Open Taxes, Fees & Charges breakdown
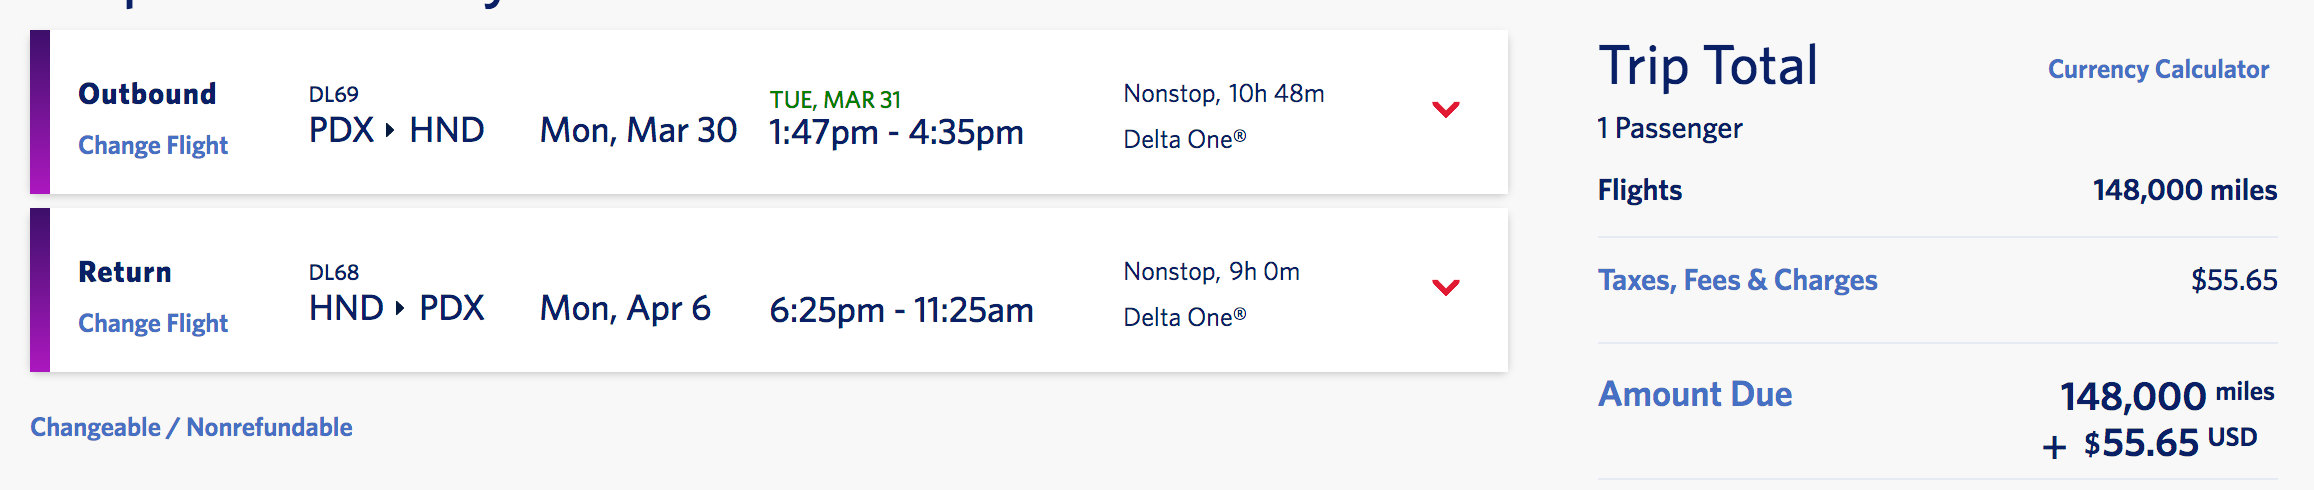Screen dimensions: 2314x490 click(x=1737, y=280)
